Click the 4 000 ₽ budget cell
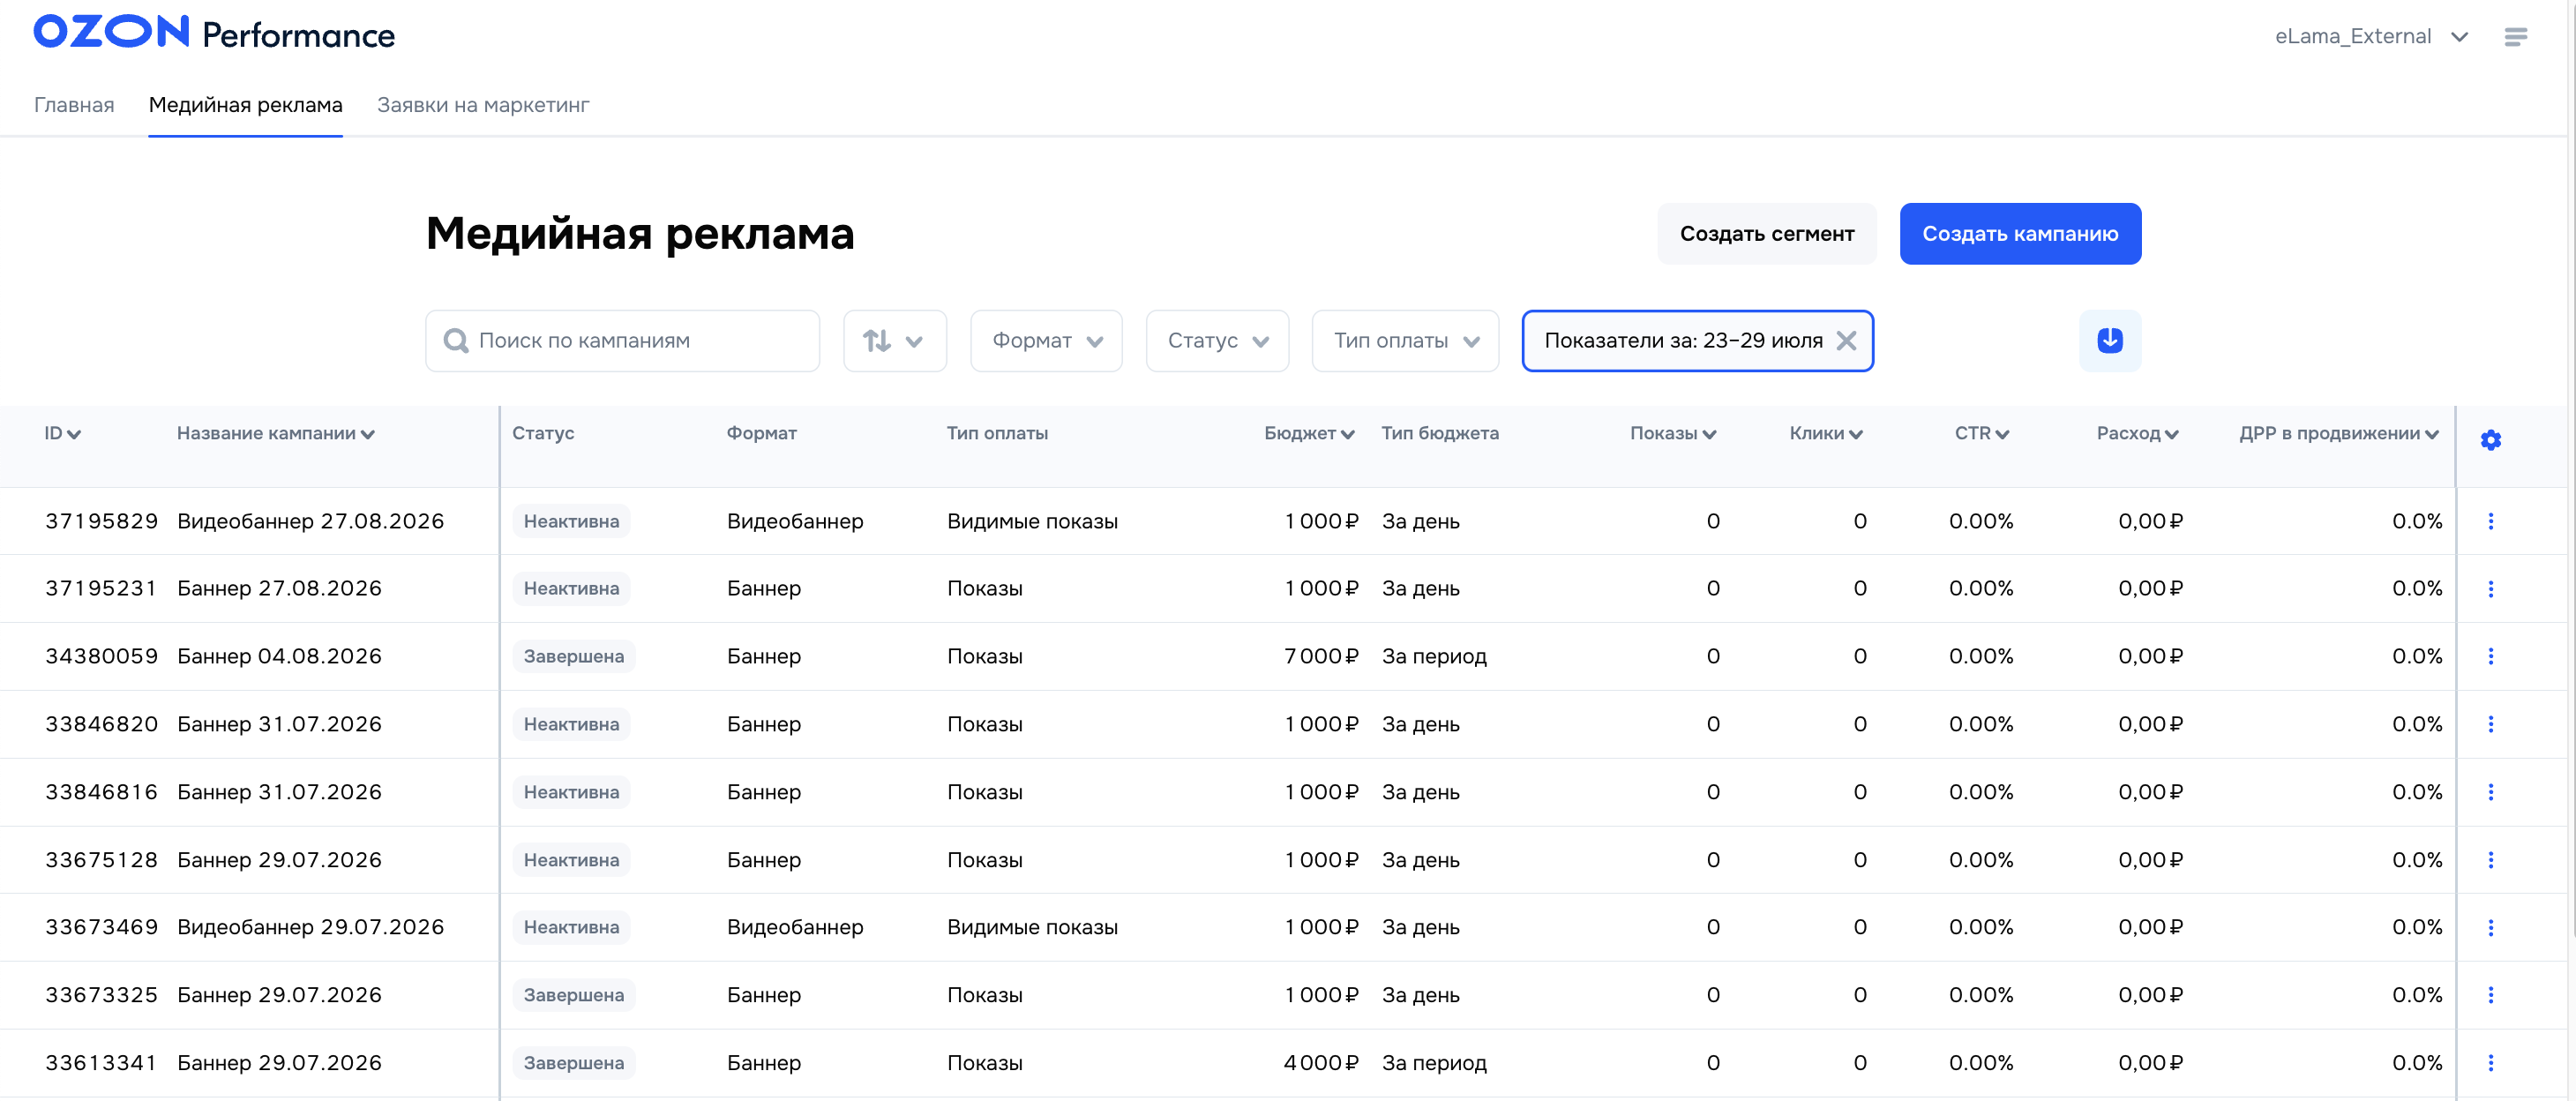Screen dimensions: 2576x1101 pyautogui.click(x=1321, y=1063)
